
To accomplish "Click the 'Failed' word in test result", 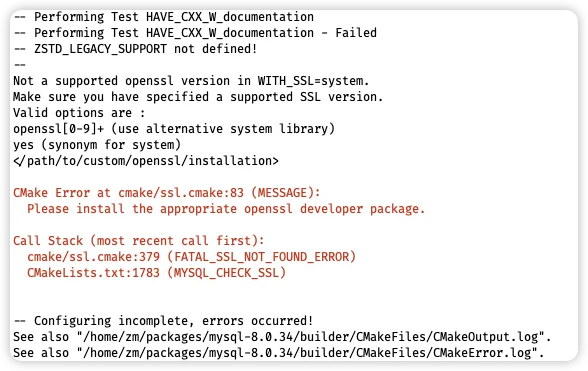I will pos(356,33).
